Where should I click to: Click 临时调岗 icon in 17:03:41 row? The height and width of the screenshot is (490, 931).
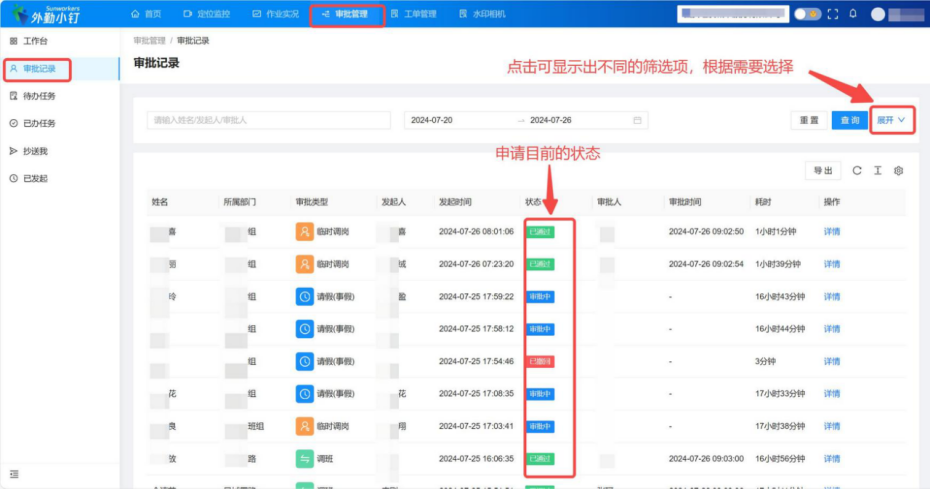tap(305, 426)
